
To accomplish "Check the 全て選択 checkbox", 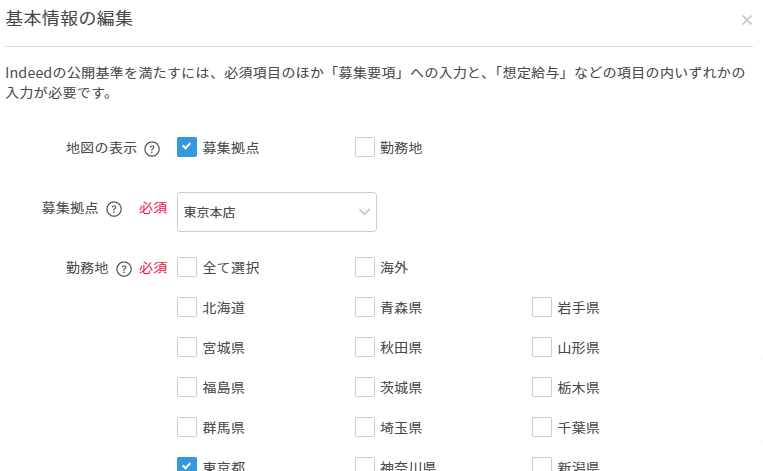I will (187, 267).
